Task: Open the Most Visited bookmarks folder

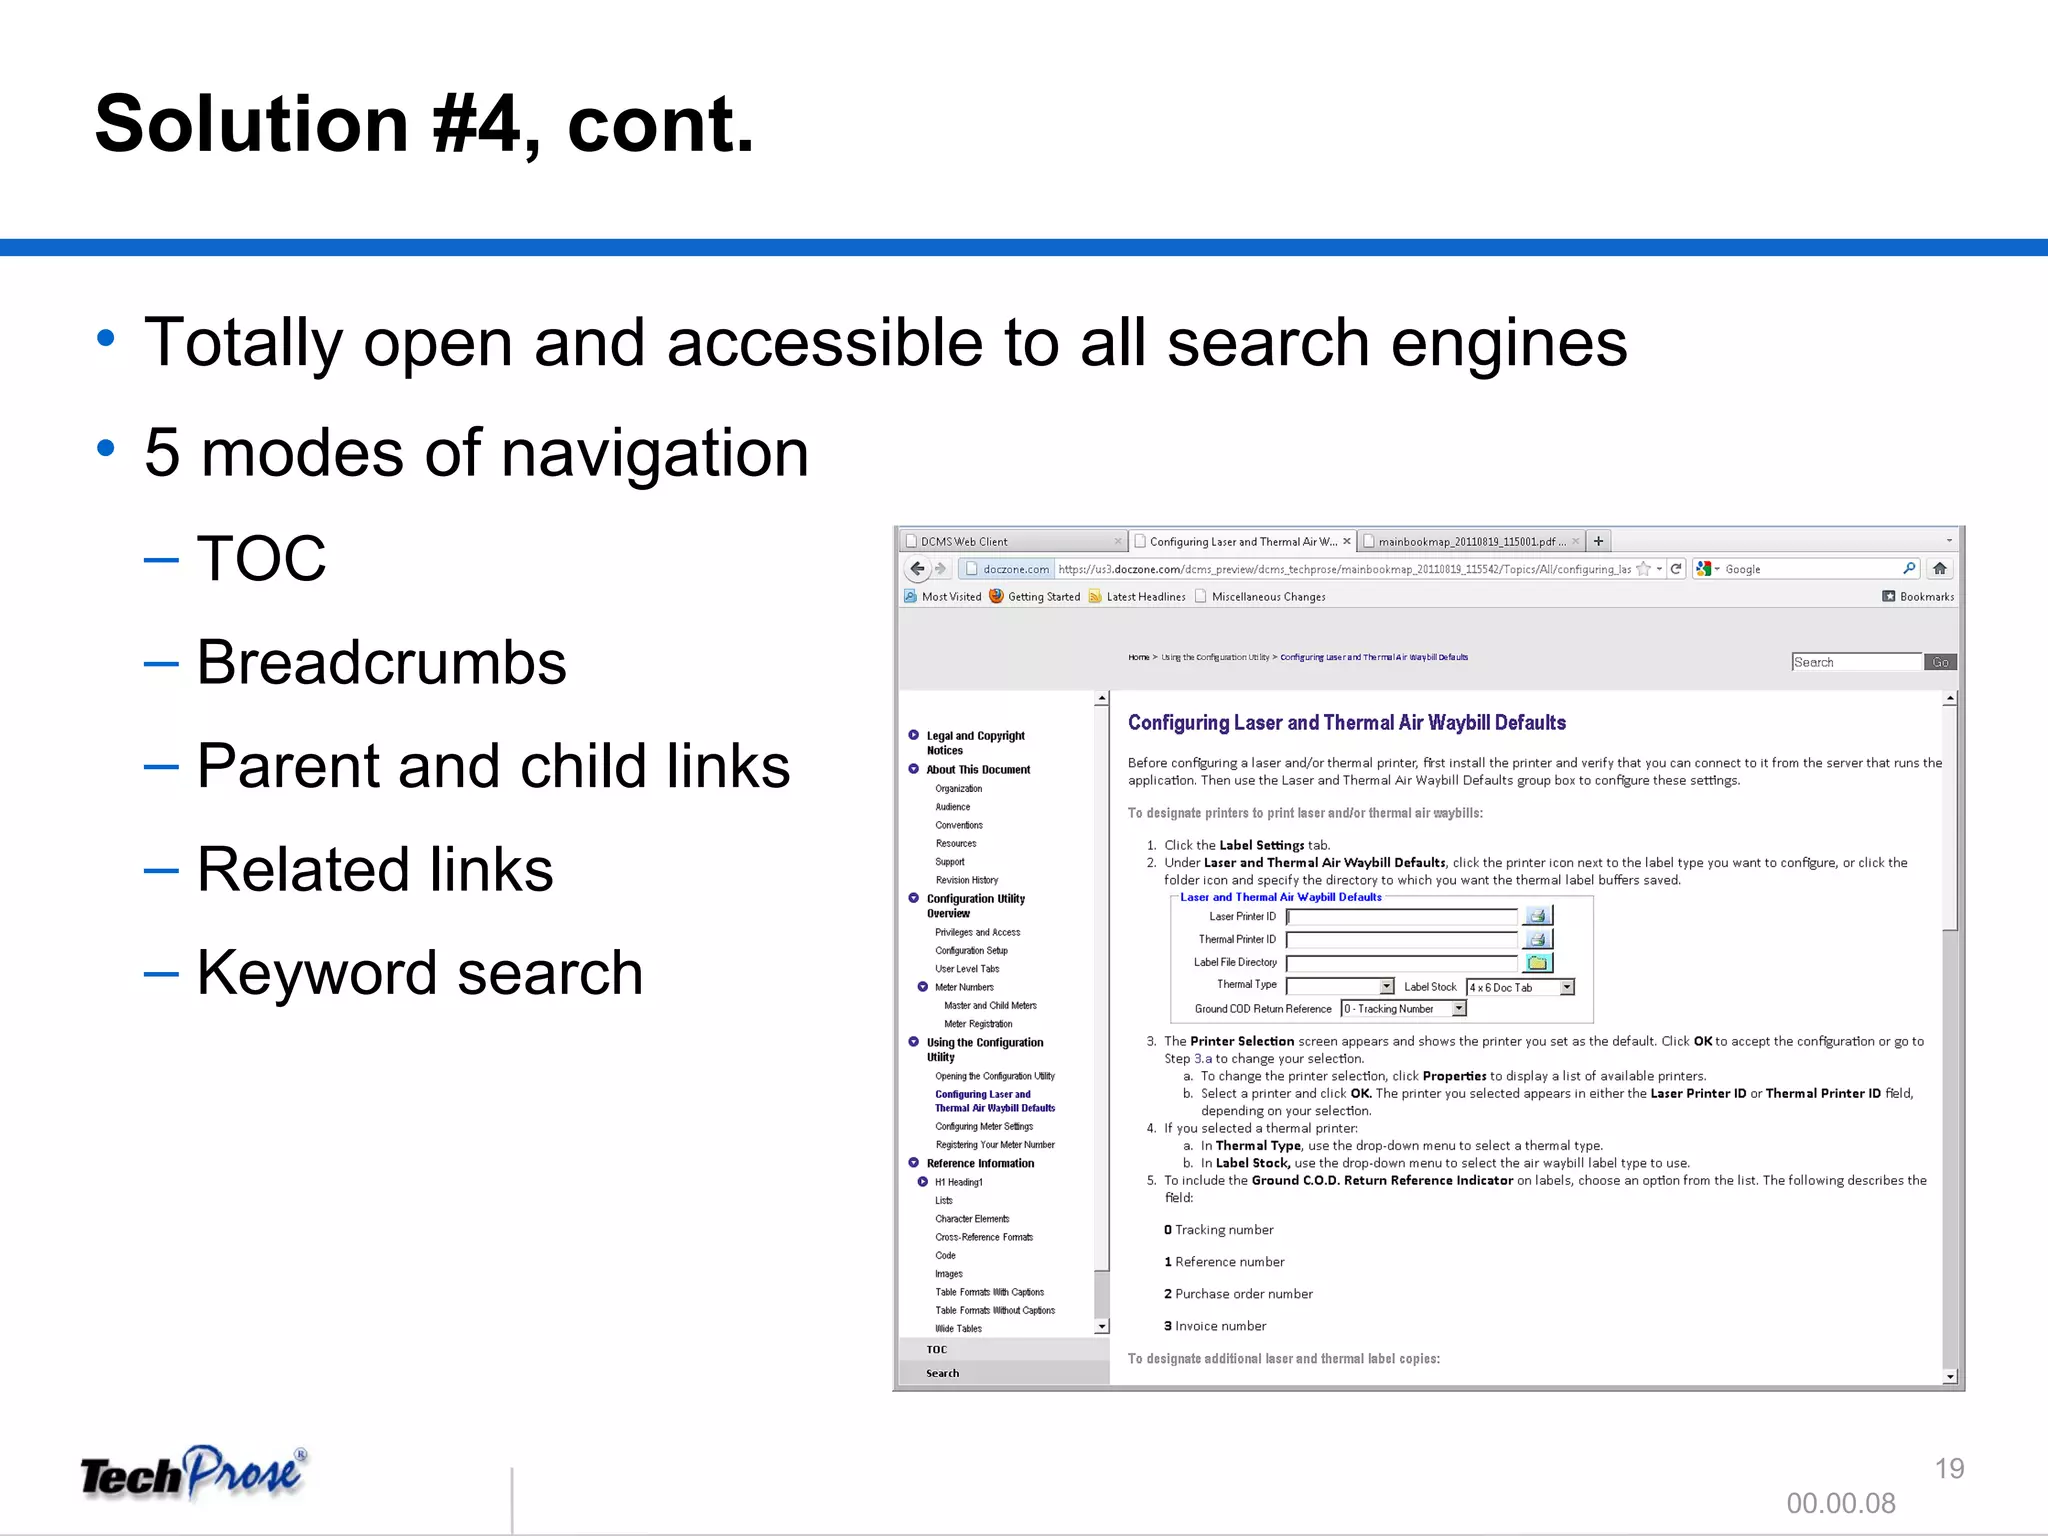Action: point(943,597)
